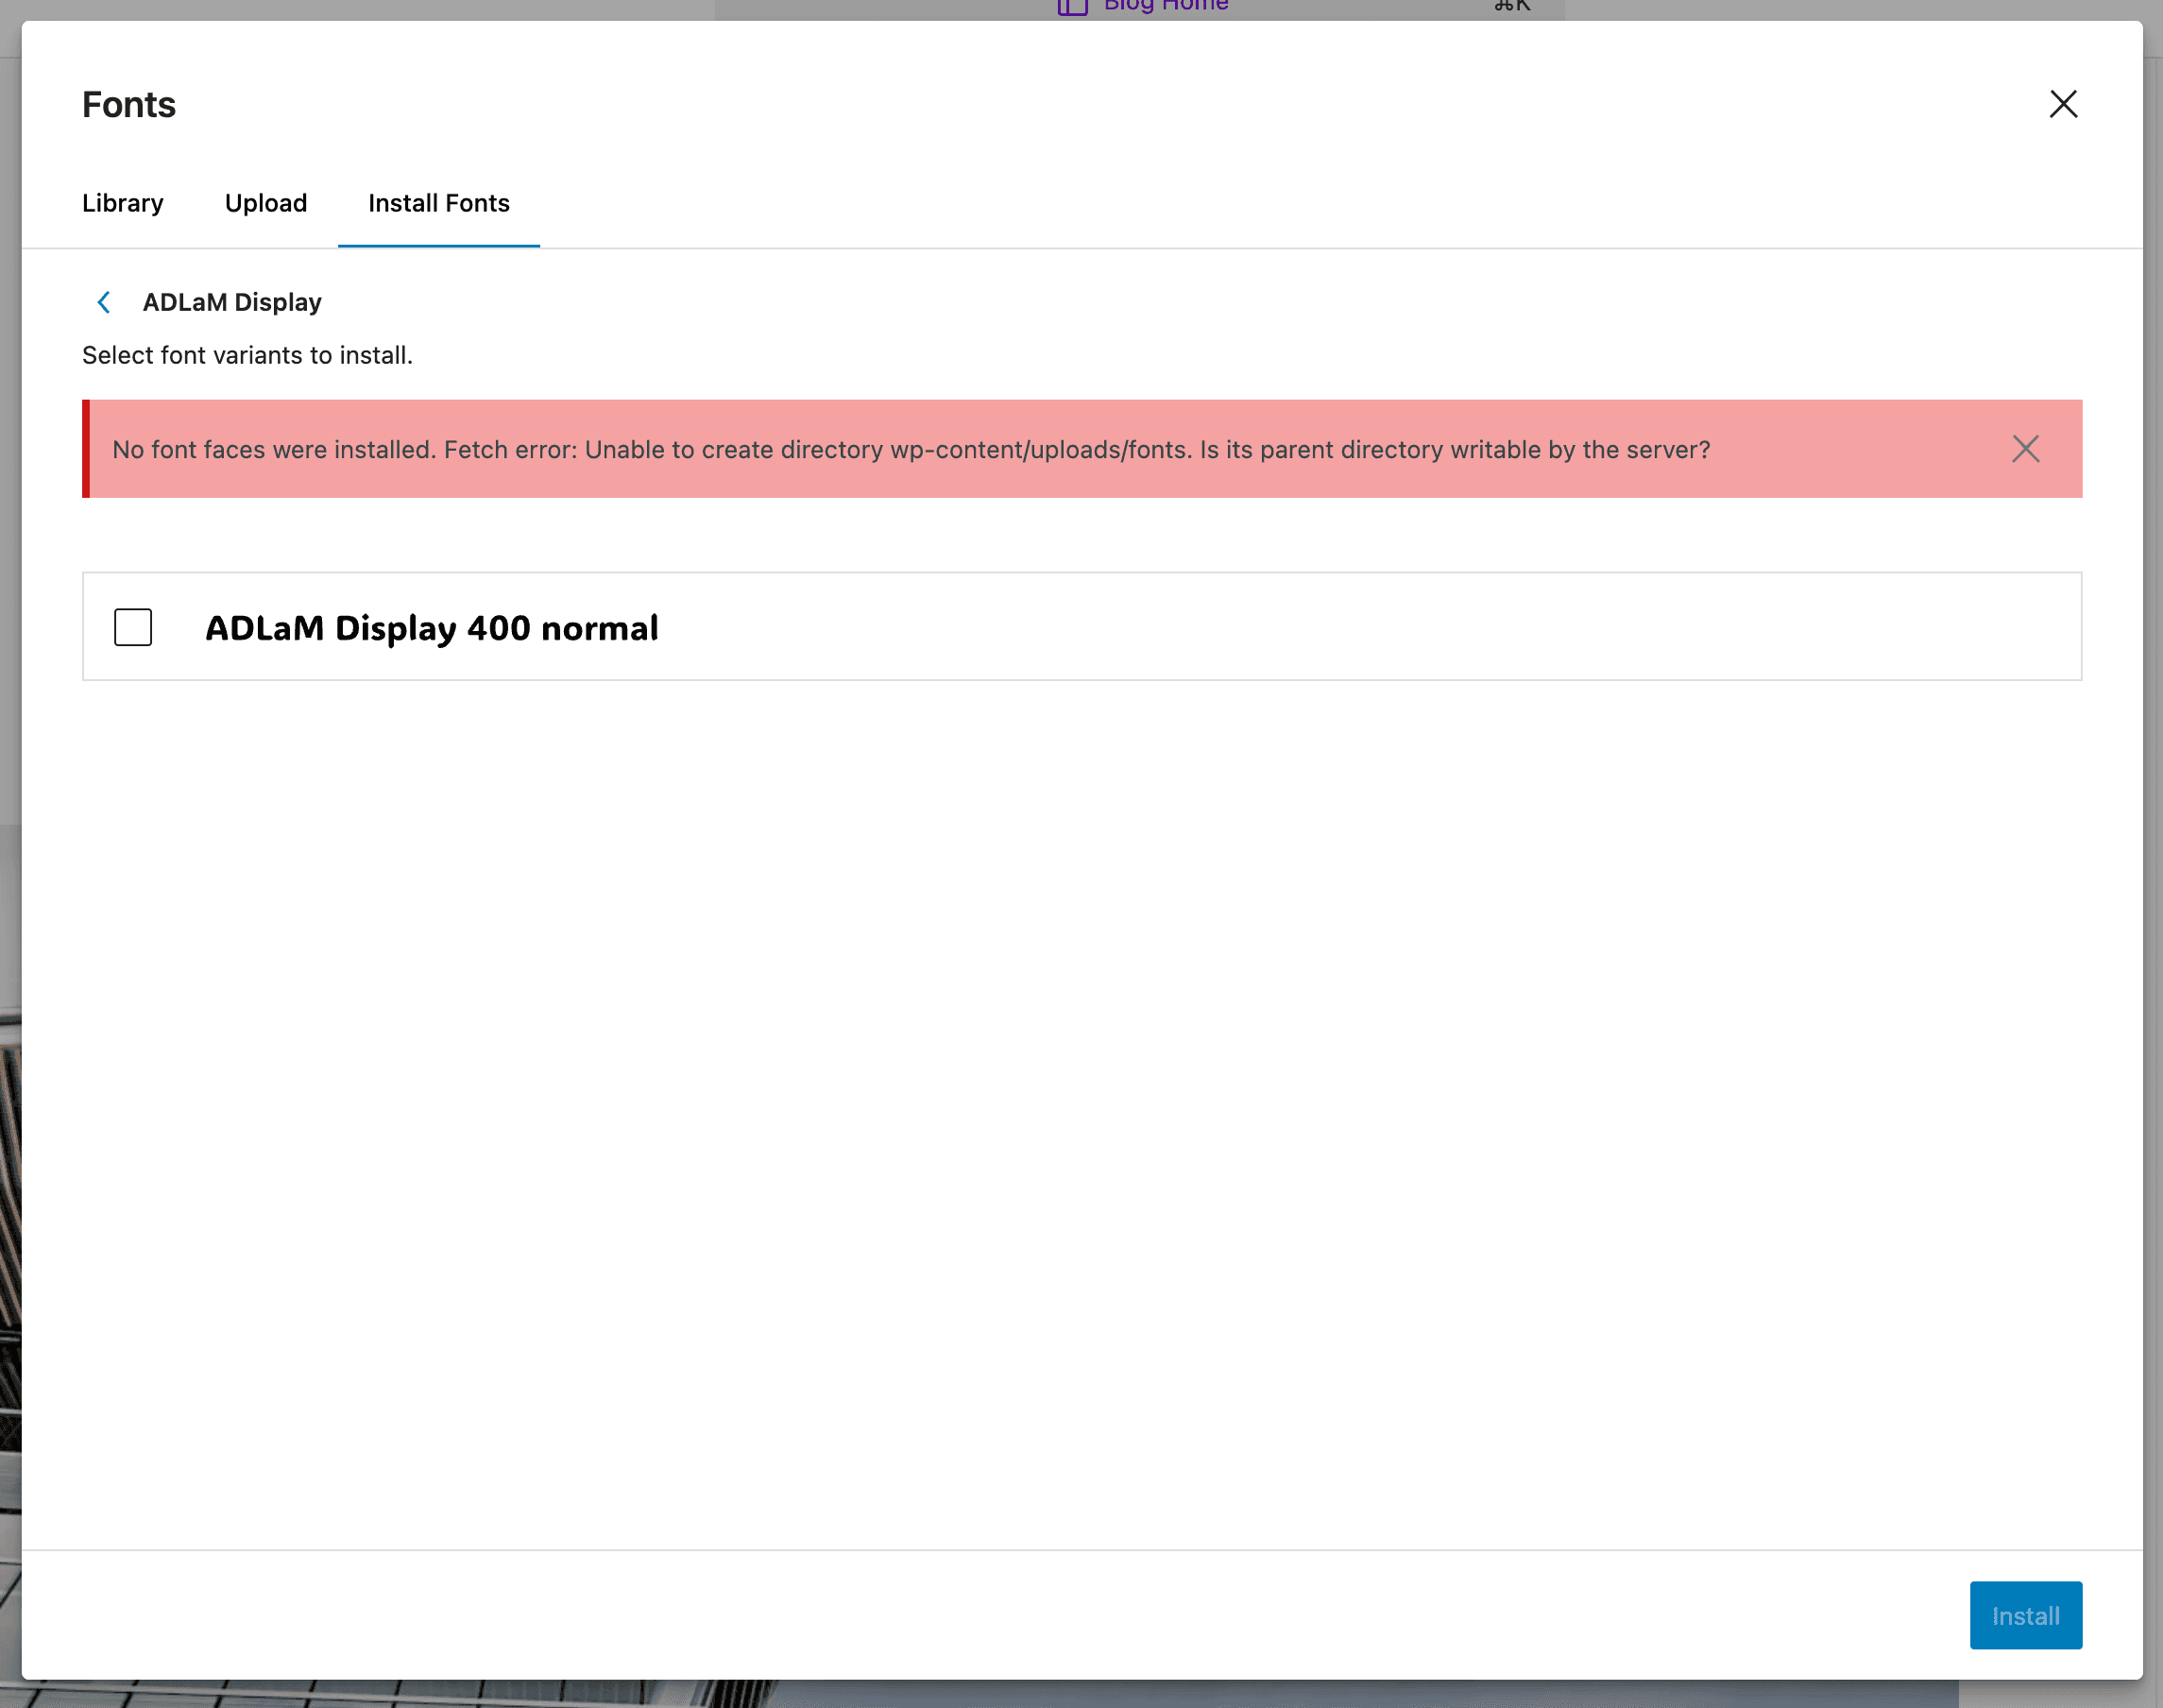Dismiss the red fetch error notice
Screen dimensions: 2163x1708
coord(2025,449)
